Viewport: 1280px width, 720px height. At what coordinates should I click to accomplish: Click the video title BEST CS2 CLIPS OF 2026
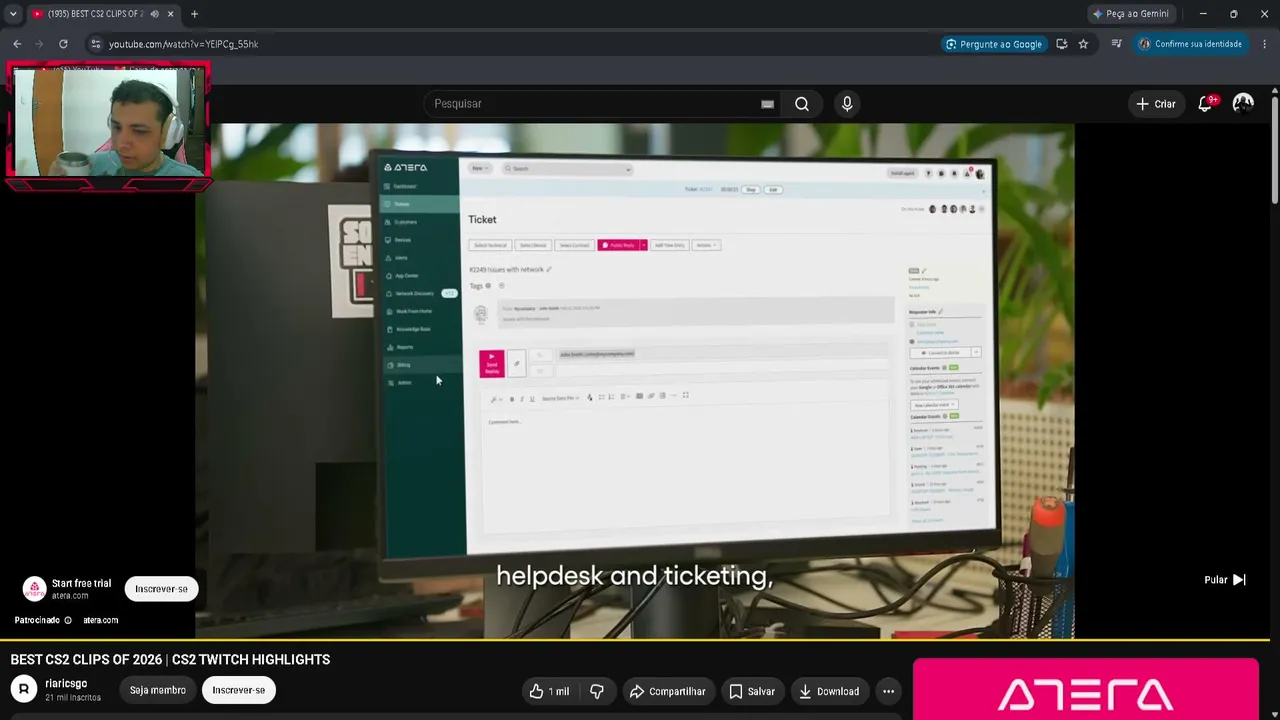point(170,660)
